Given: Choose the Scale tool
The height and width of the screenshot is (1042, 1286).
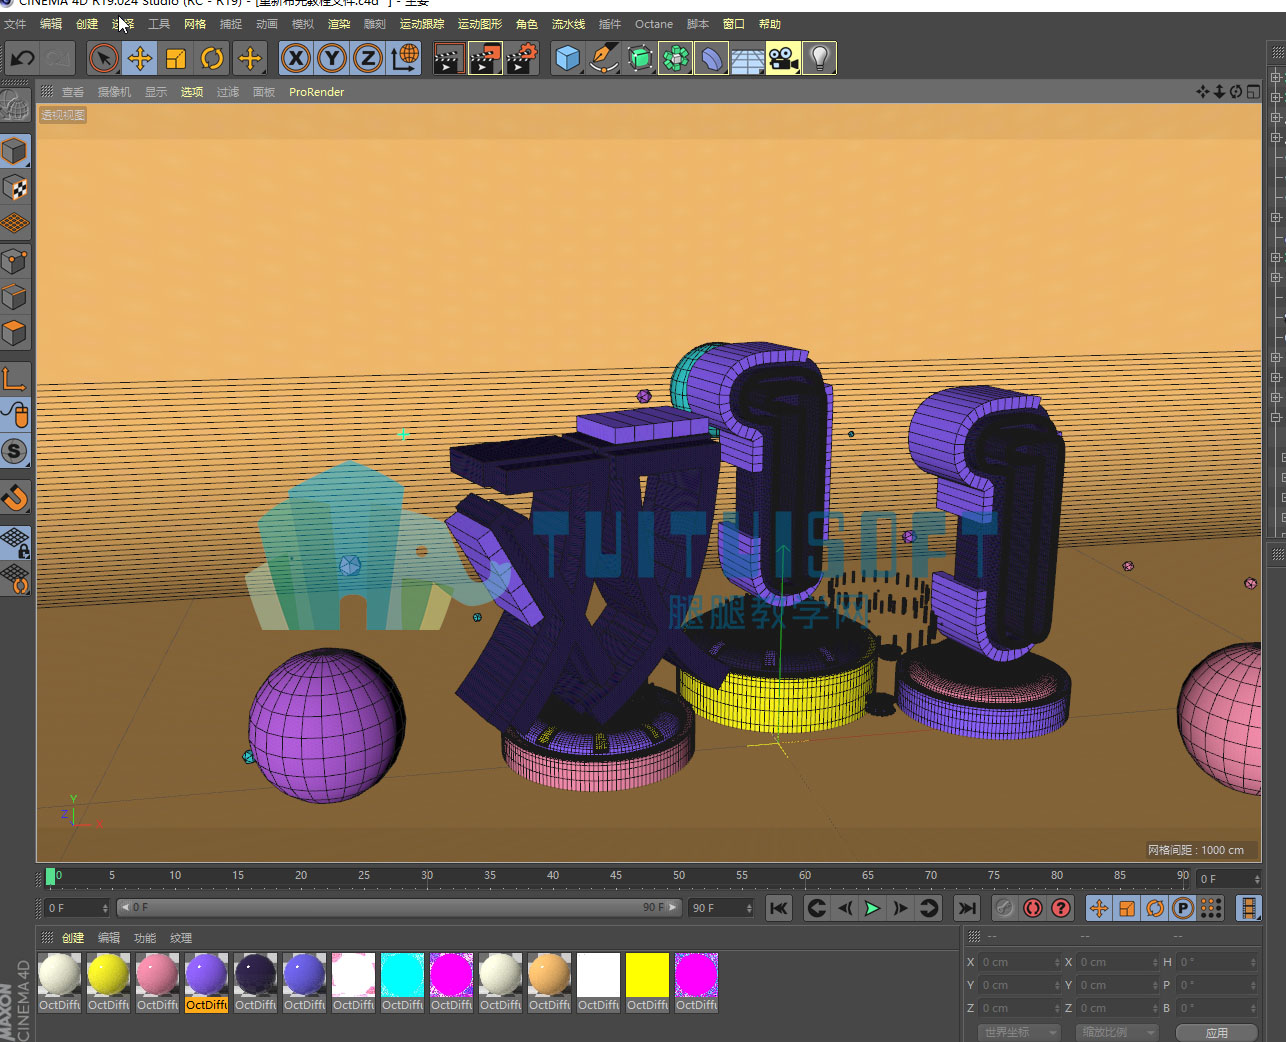Looking at the screenshot, I should point(176,59).
